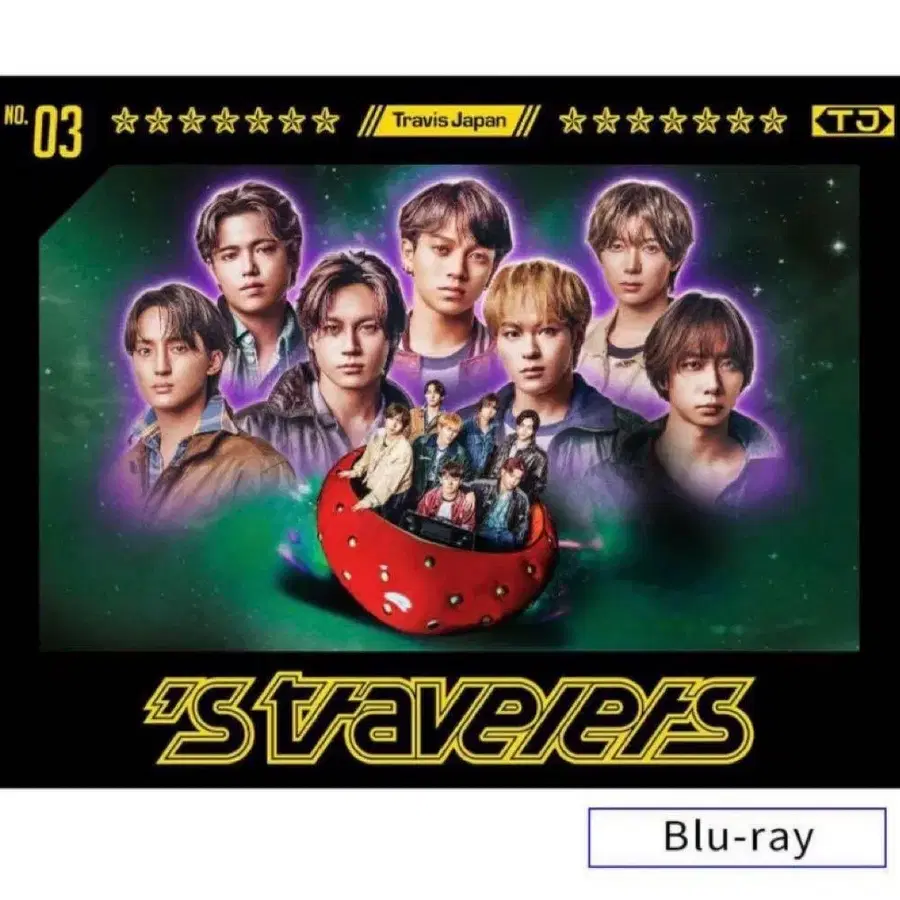This screenshot has height=900, width=900.
Task: Click the yellow Travis Japan banner
Action: pyautogui.click(x=449, y=121)
